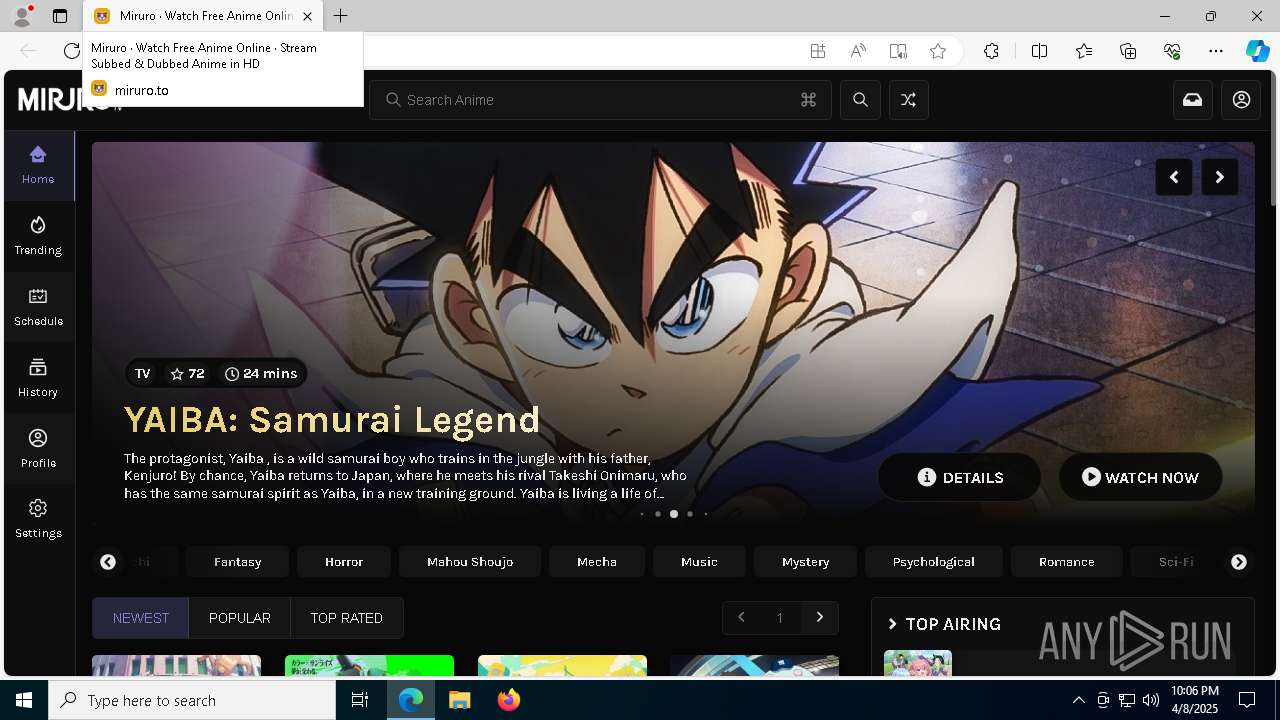Image resolution: width=1280 pixels, height=720 pixels.
Task: Select the Mecha genre
Action: pyautogui.click(x=597, y=562)
